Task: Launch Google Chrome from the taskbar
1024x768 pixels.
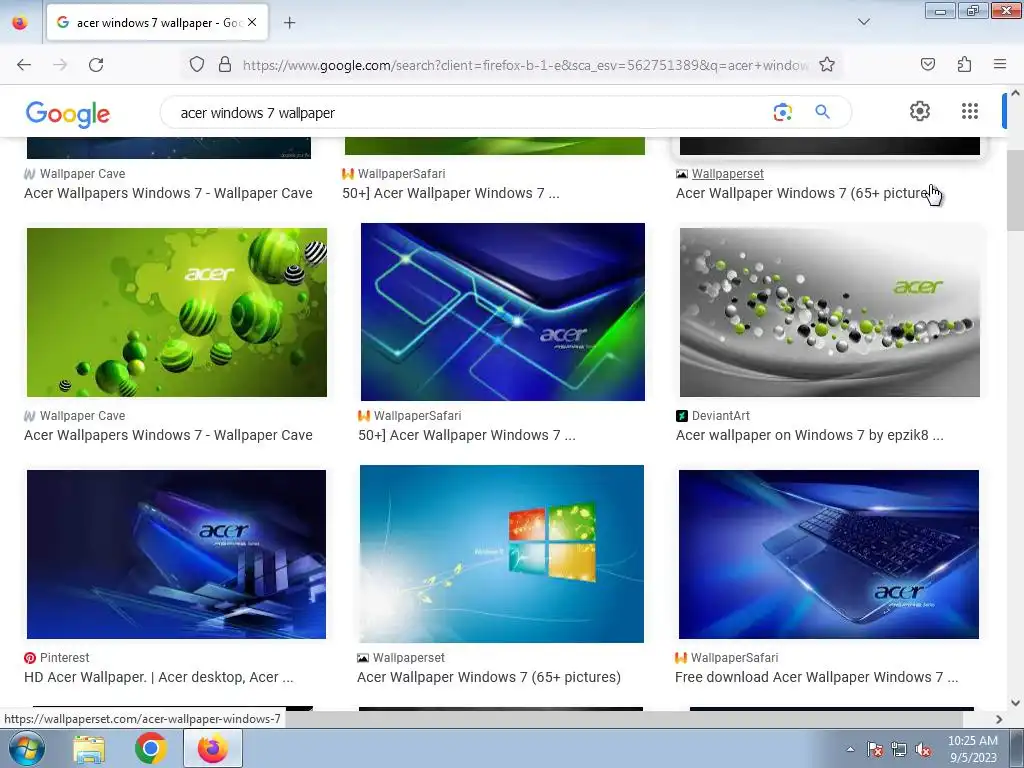Action: pyautogui.click(x=151, y=748)
